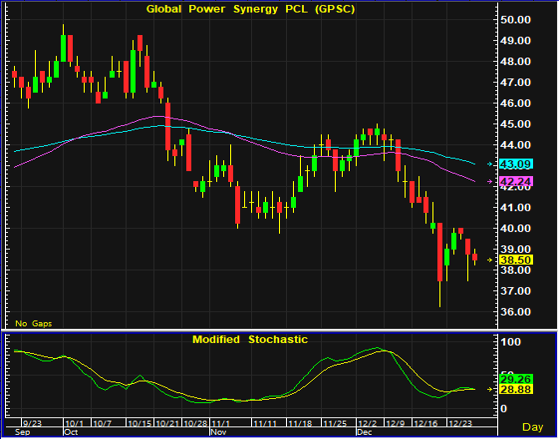The height and width of the screenshot is (439, 559).
Task: Click the 10/15 date label
Action: click(140, 423)
